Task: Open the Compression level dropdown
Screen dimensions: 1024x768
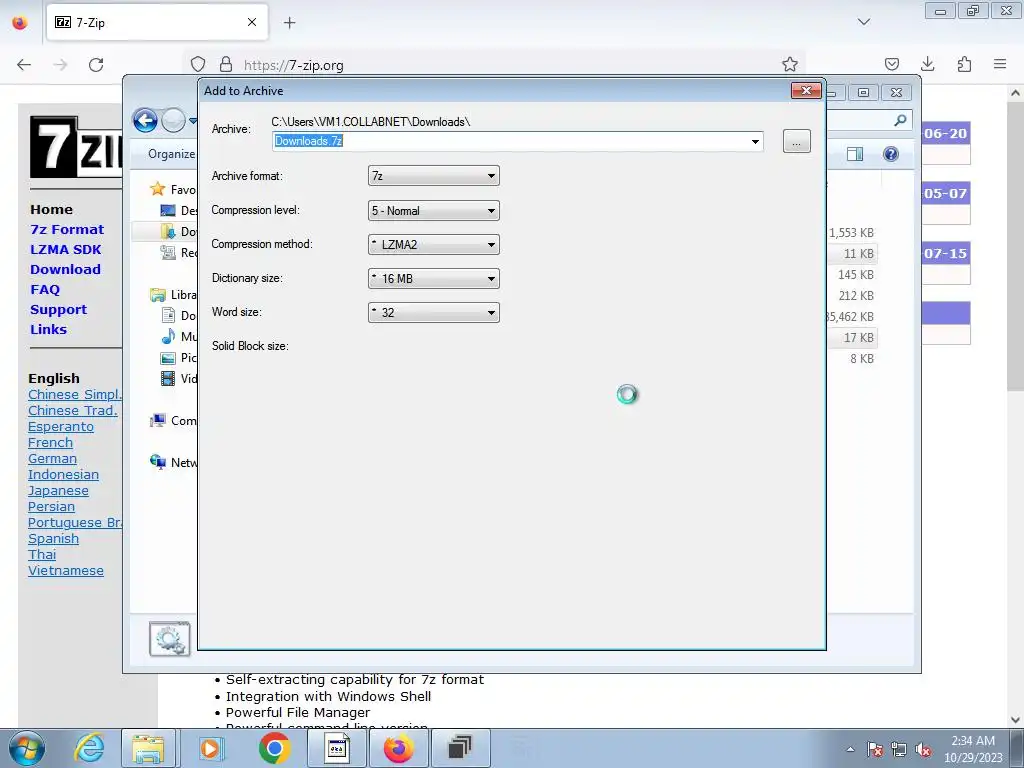Action: pyautogui.click(x=434, y=210)
